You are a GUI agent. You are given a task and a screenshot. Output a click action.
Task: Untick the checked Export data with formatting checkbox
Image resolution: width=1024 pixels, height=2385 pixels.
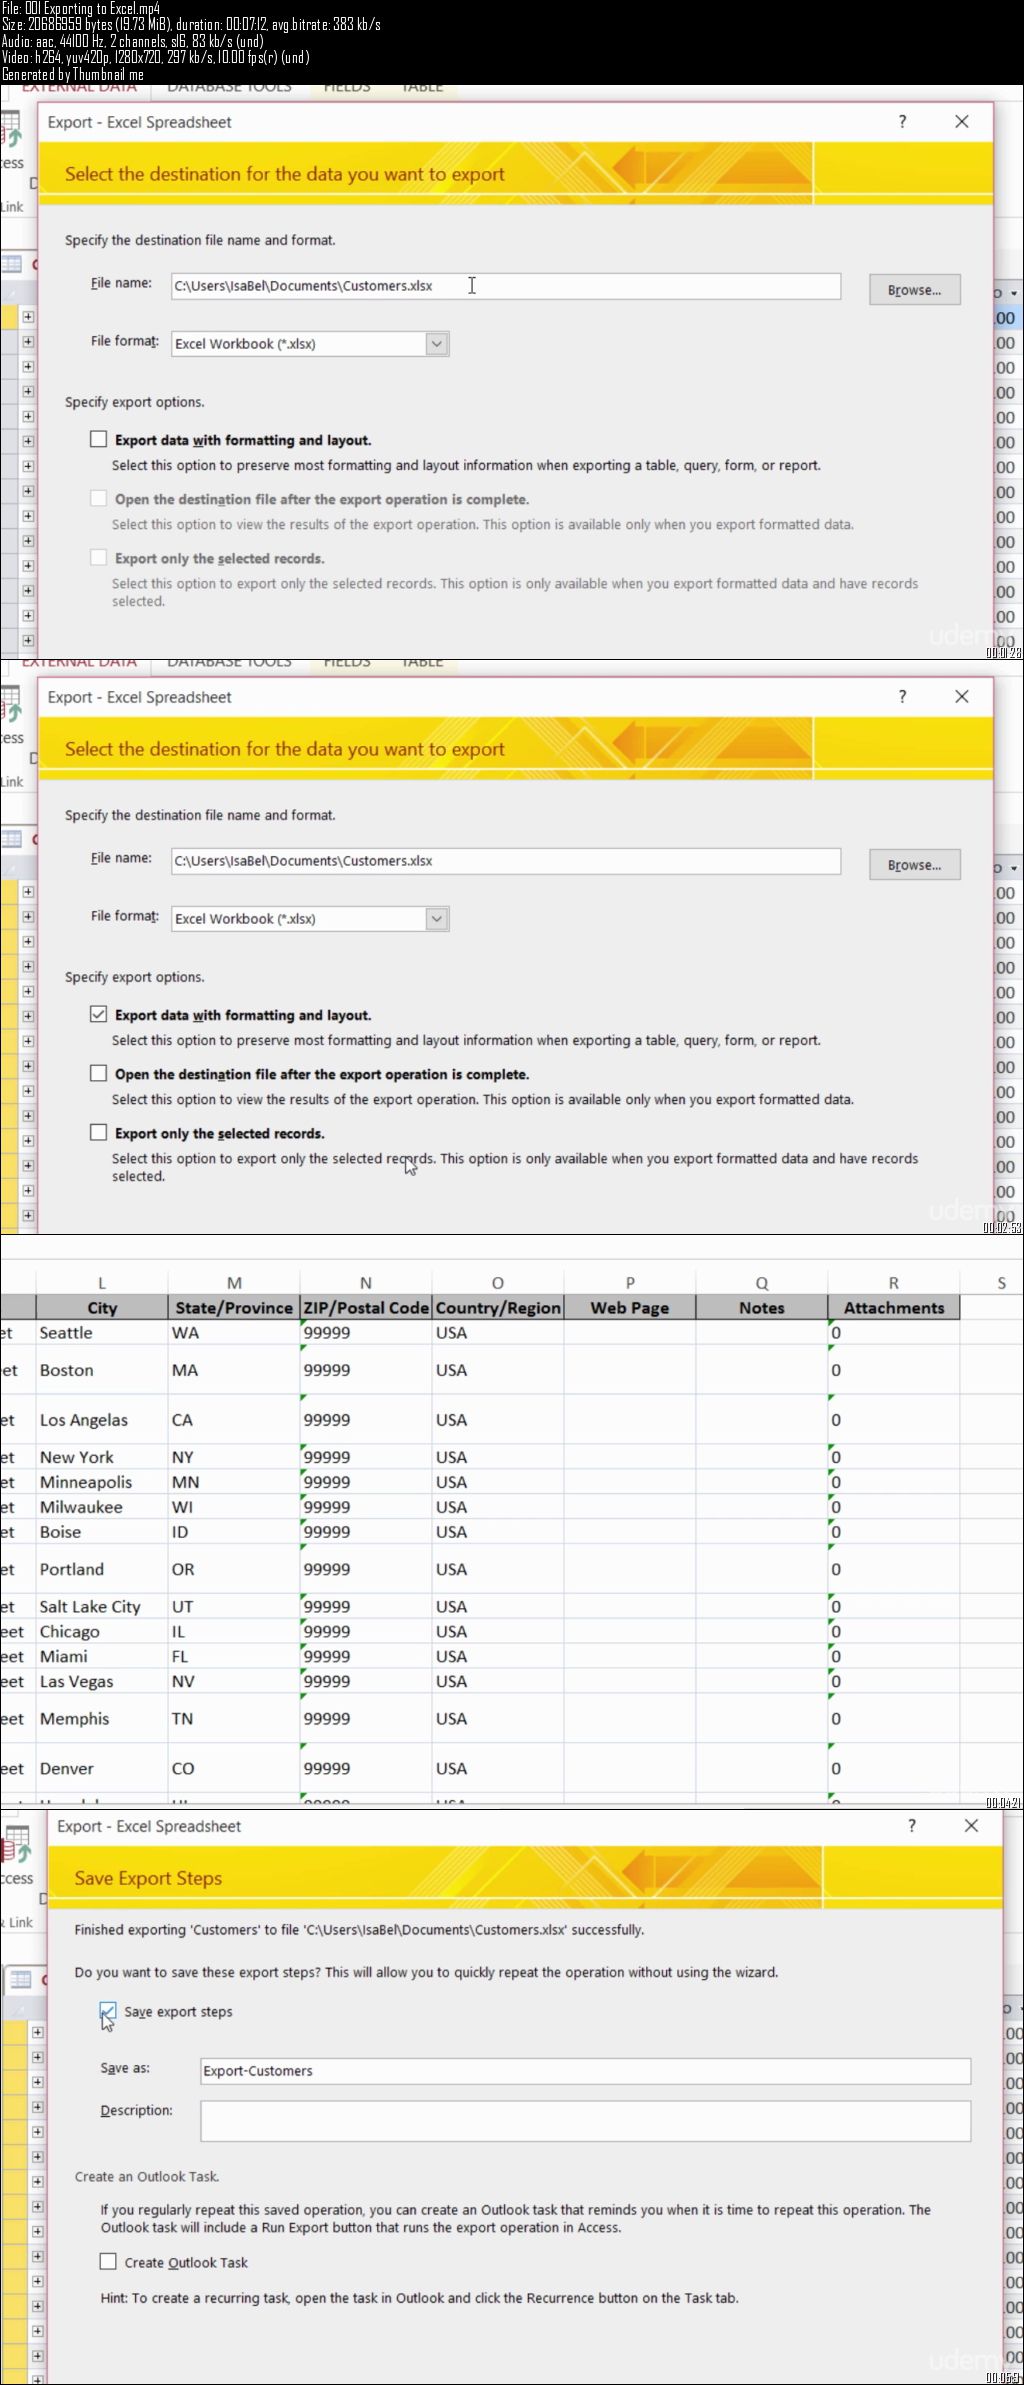tap(98, 1014)
